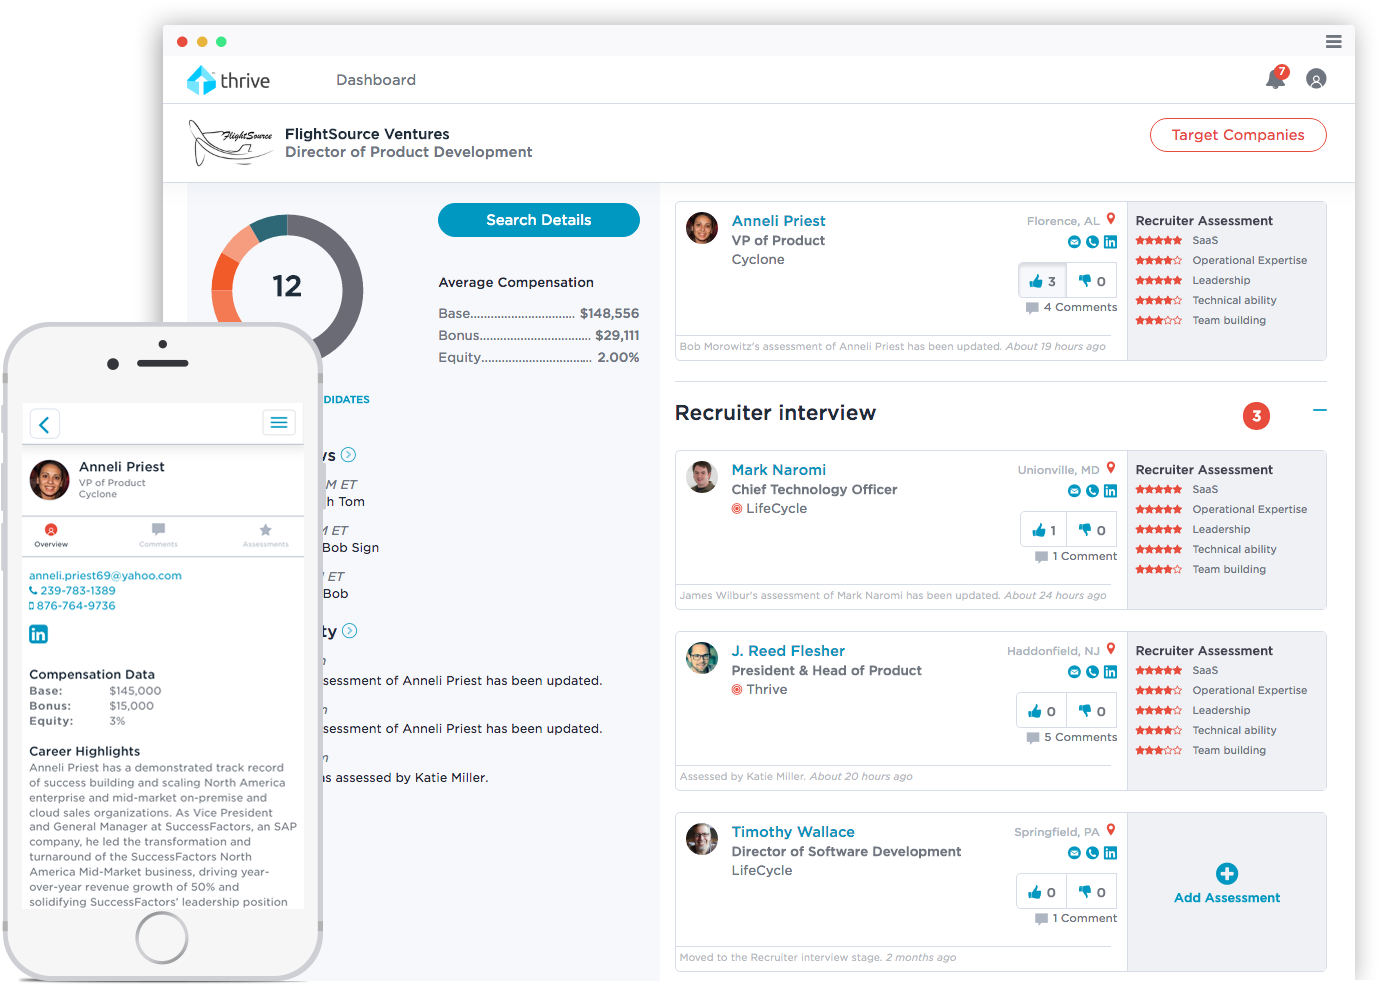The height and width of the screenshot is (985, 1379).
Task: Open the hamburger menu in the window top bar
Action: pyautogui.click(x=1333, y=42)
